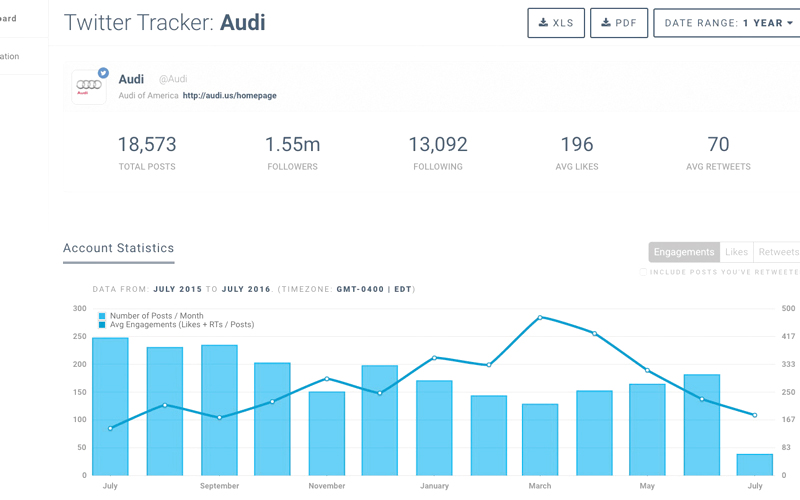The height and width of the screenshot is (500, 800).
Task: Click the @Audi handle
Action: tap(172, 79)
